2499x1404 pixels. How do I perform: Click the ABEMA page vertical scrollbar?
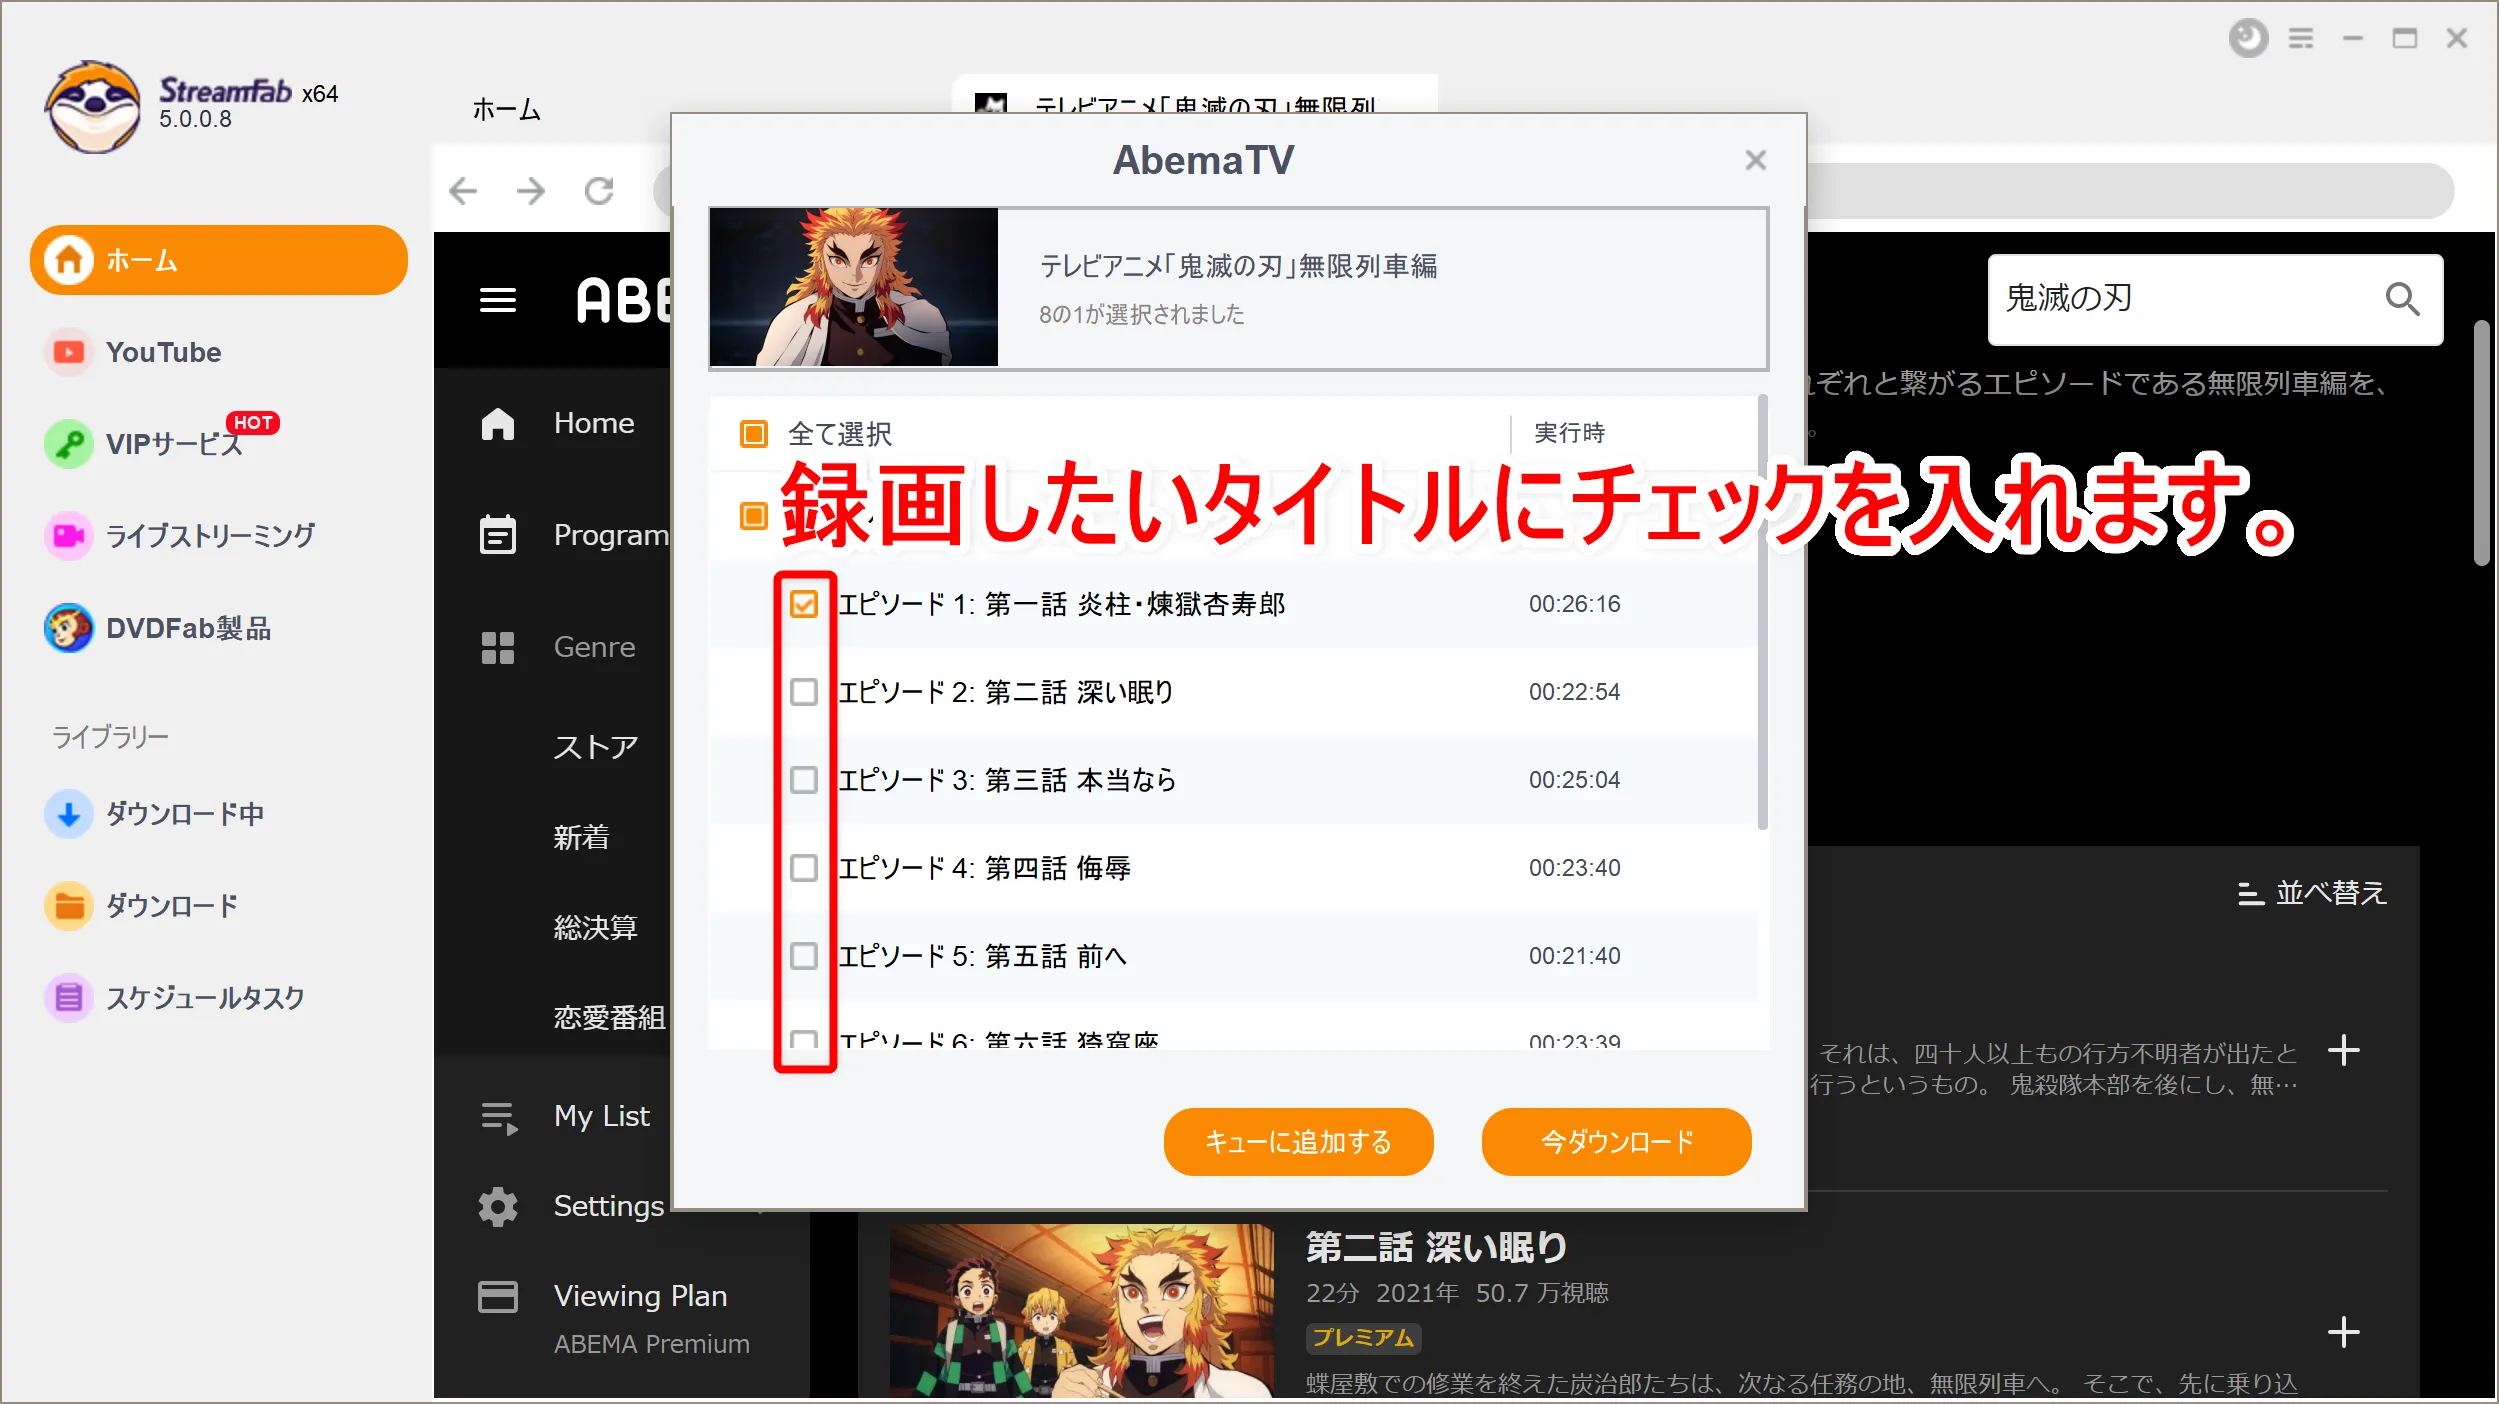point(2482,442)
